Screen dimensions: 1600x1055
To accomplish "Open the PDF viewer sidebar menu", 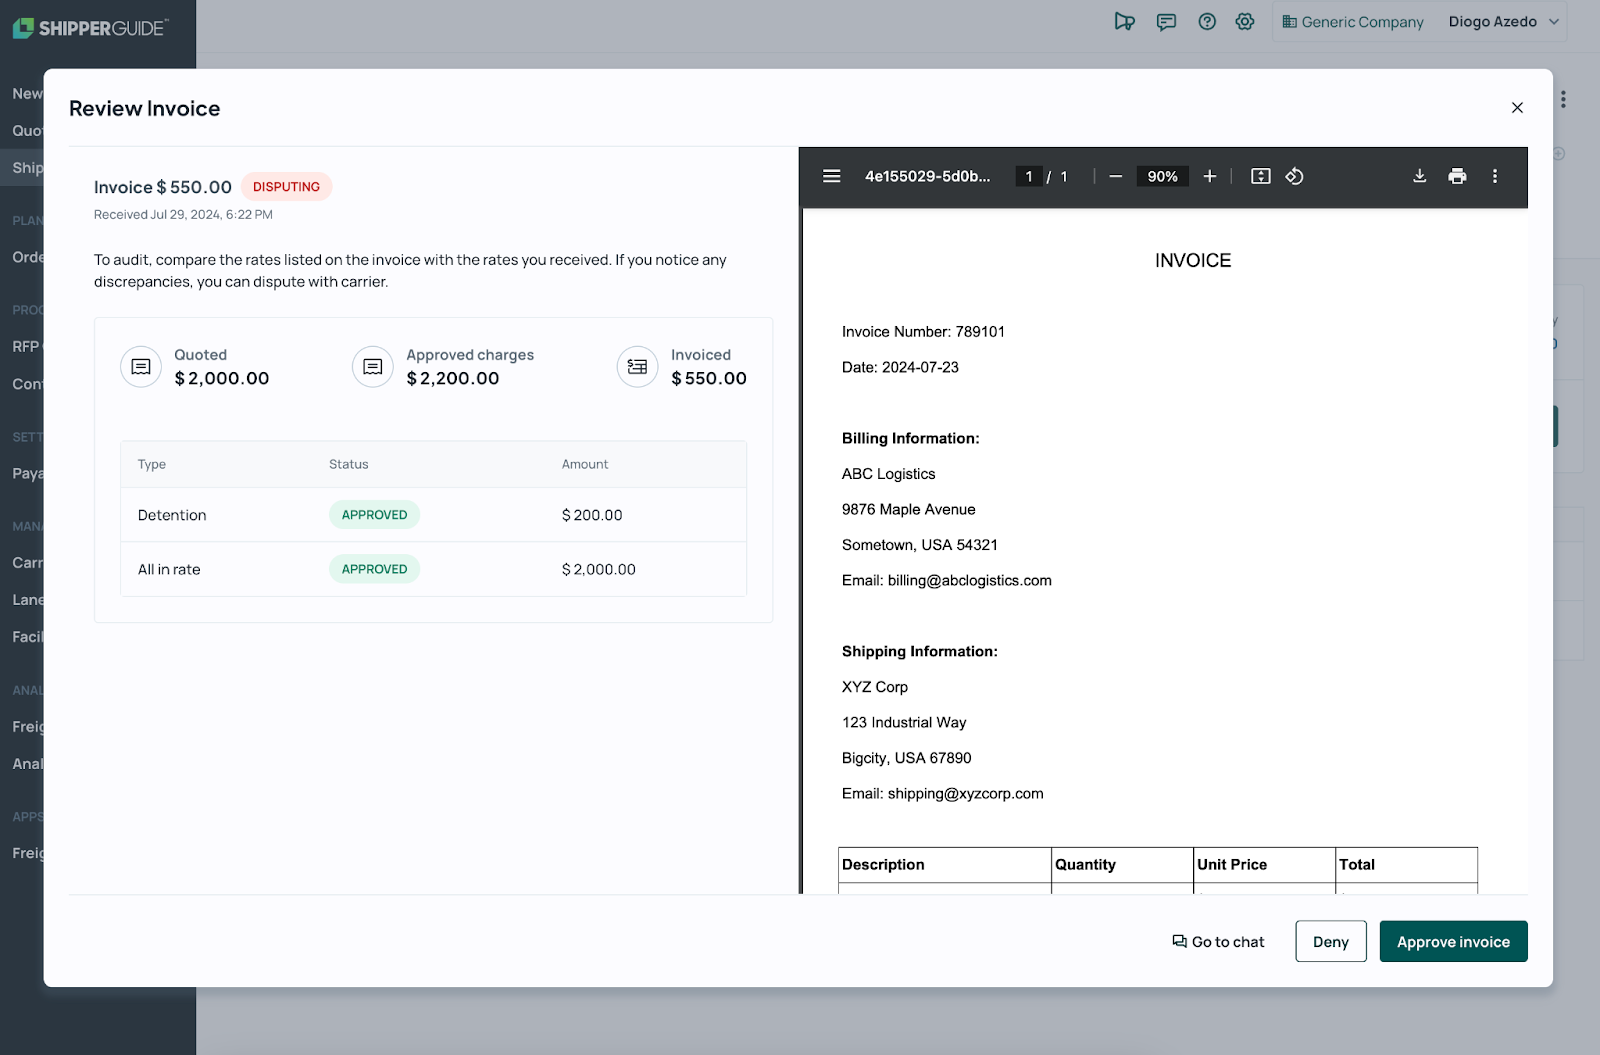I will [x=831, y=176].
